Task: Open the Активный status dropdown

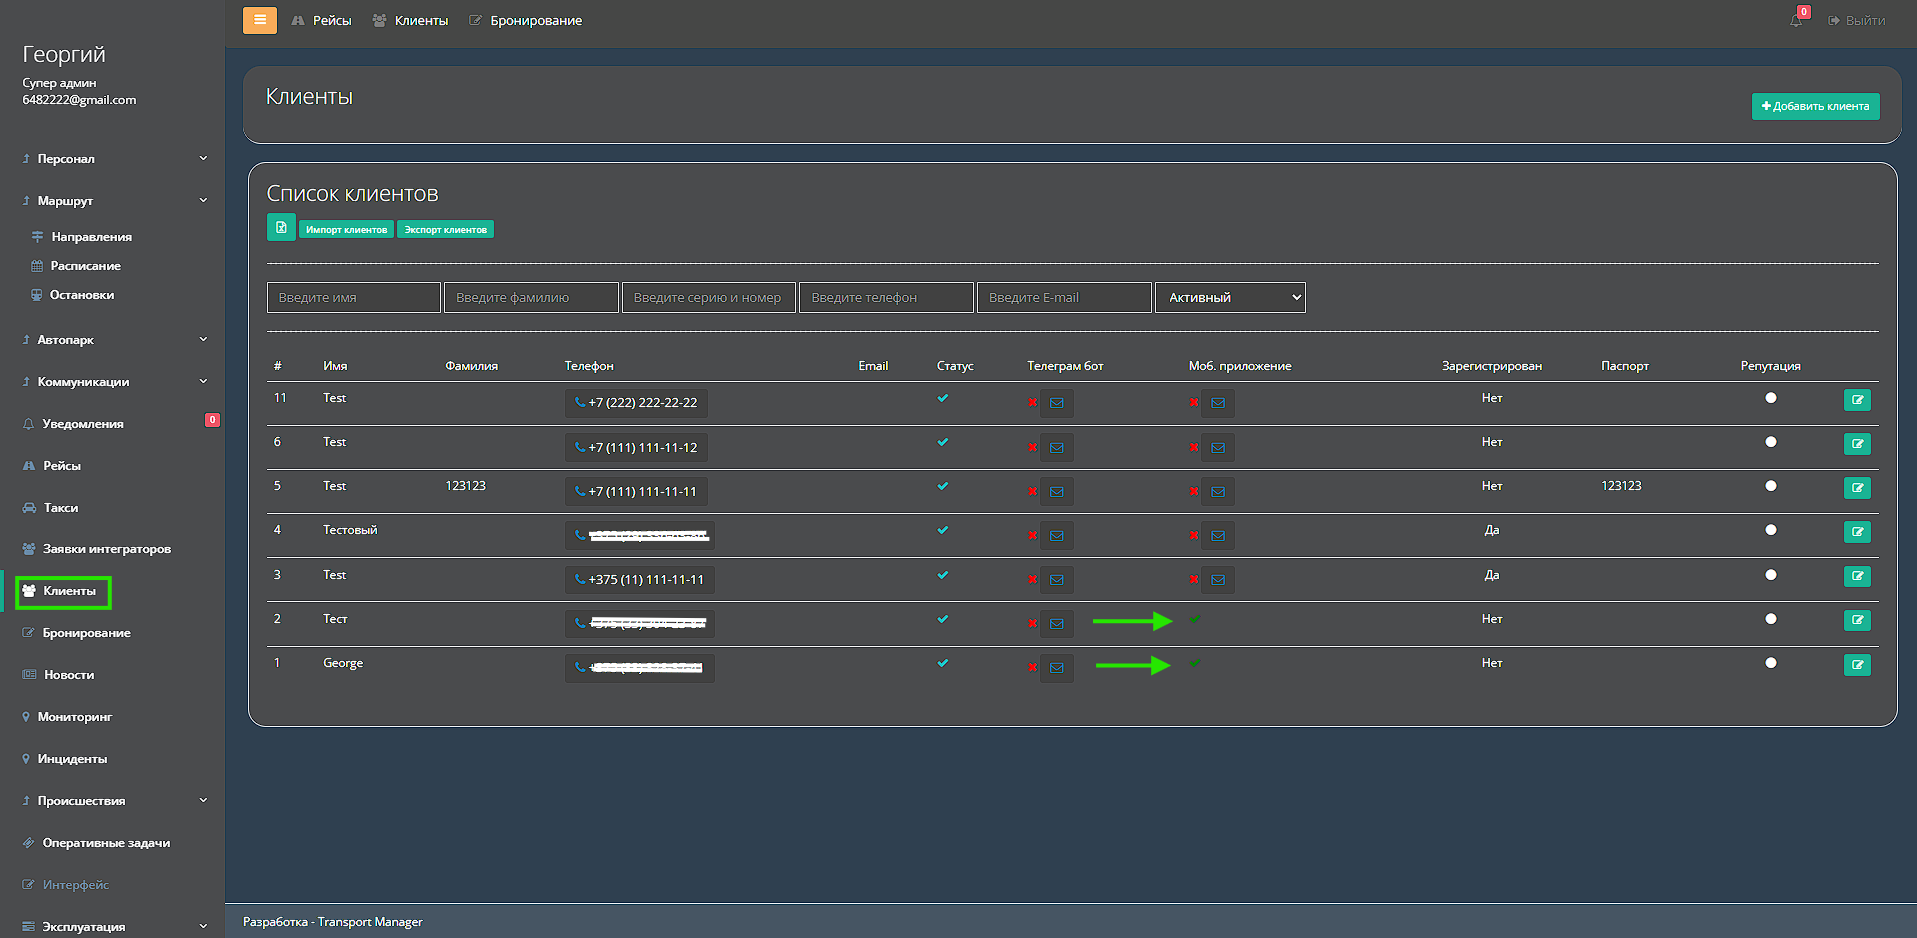Action: pos(1229,297)
